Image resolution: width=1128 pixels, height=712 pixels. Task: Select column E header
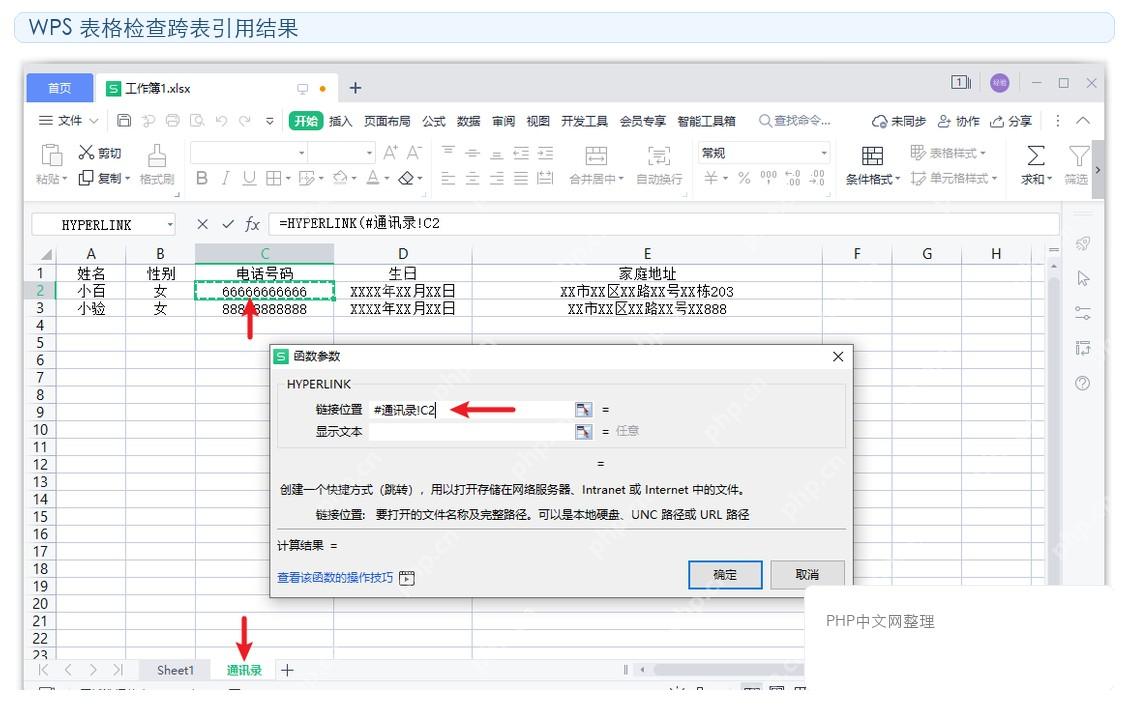coord(647,253)
